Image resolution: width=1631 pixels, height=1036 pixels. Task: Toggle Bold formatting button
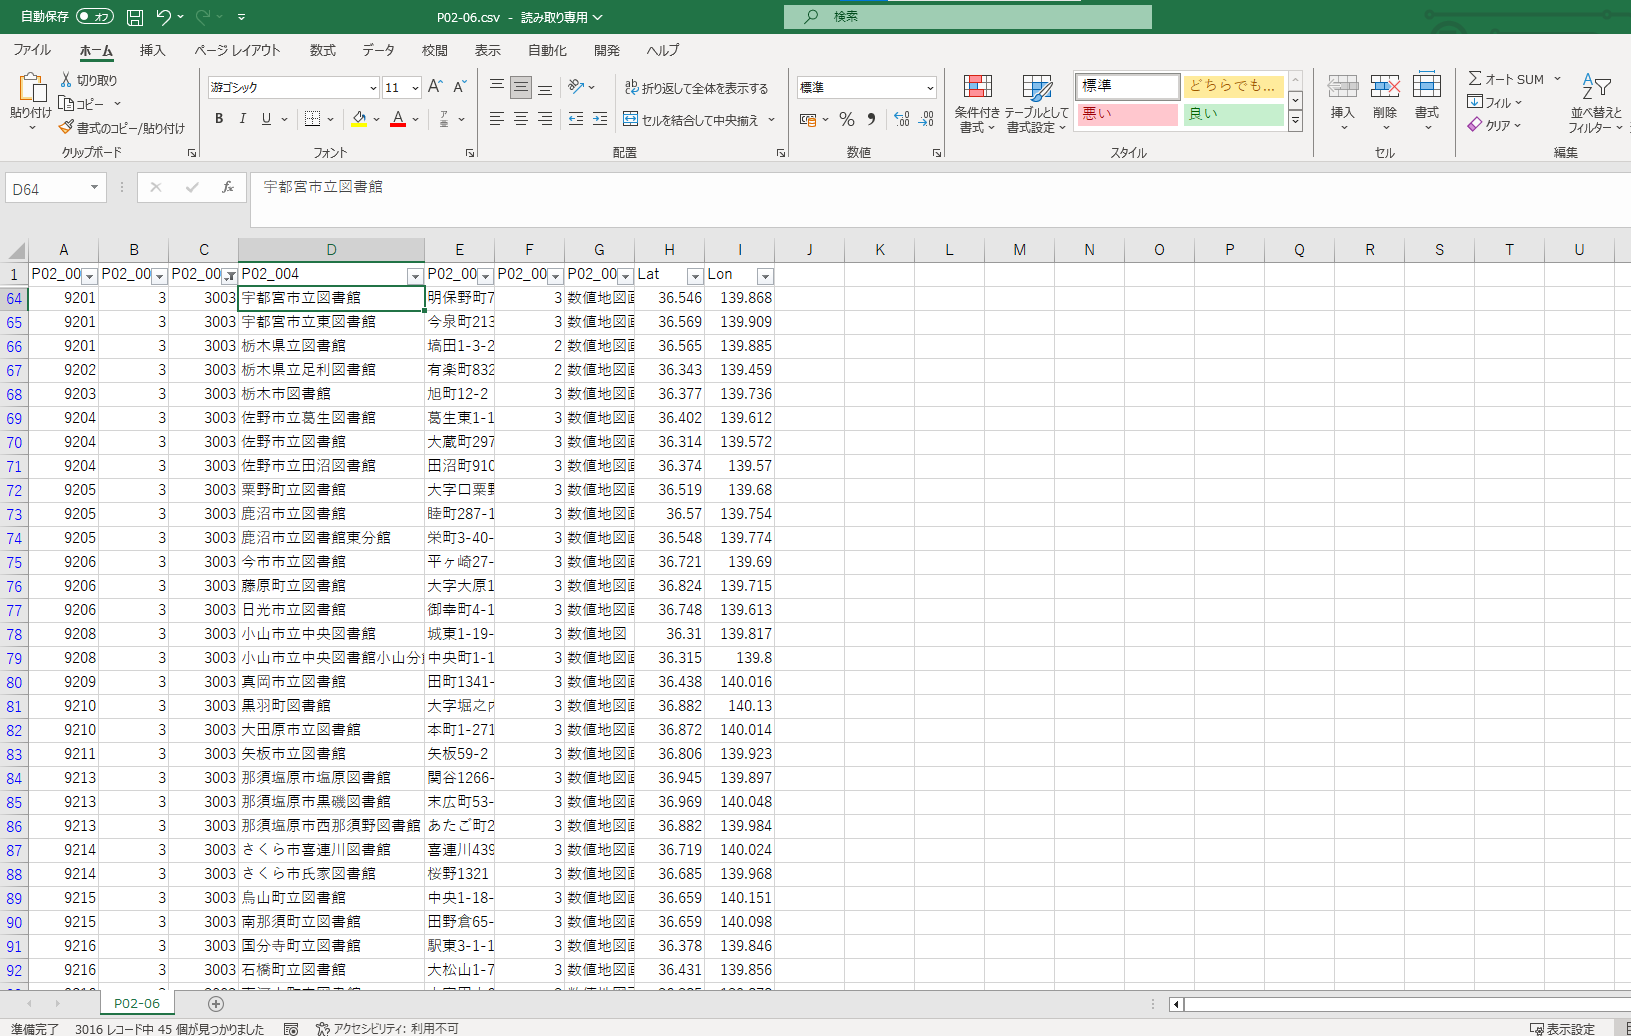point(219,119)
